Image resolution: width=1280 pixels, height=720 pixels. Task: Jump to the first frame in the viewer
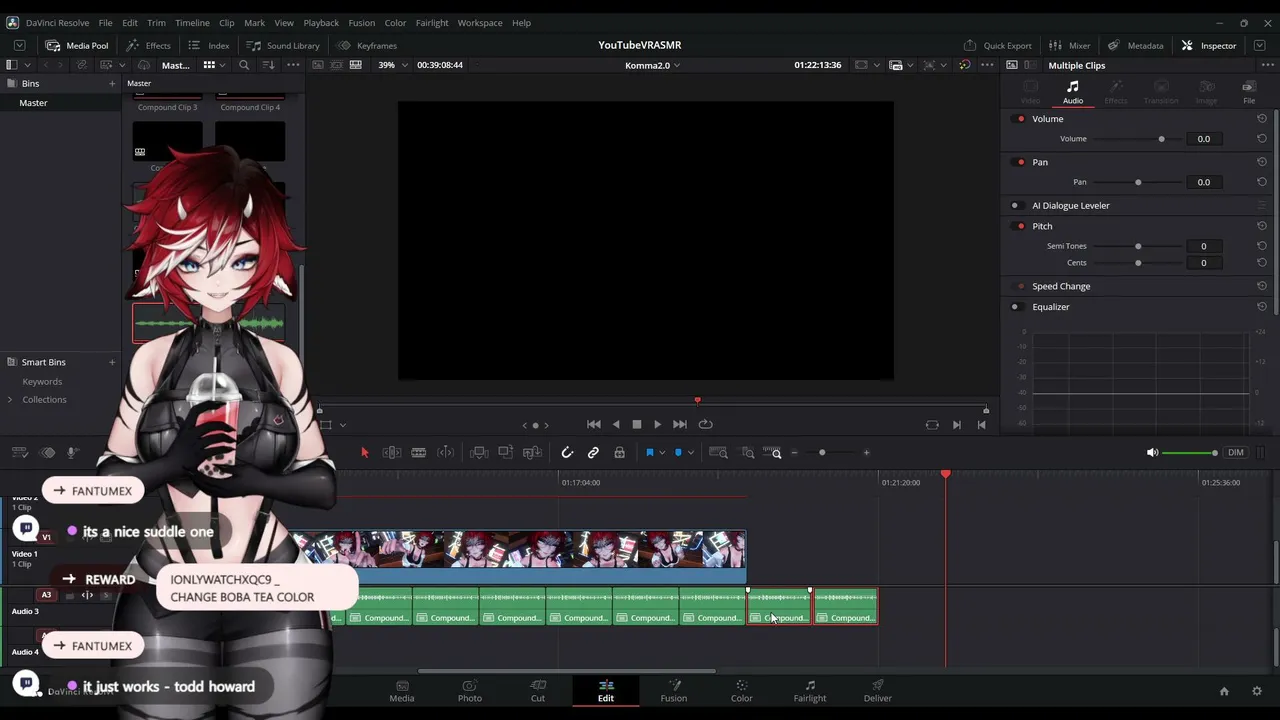[x=594, y=425]
